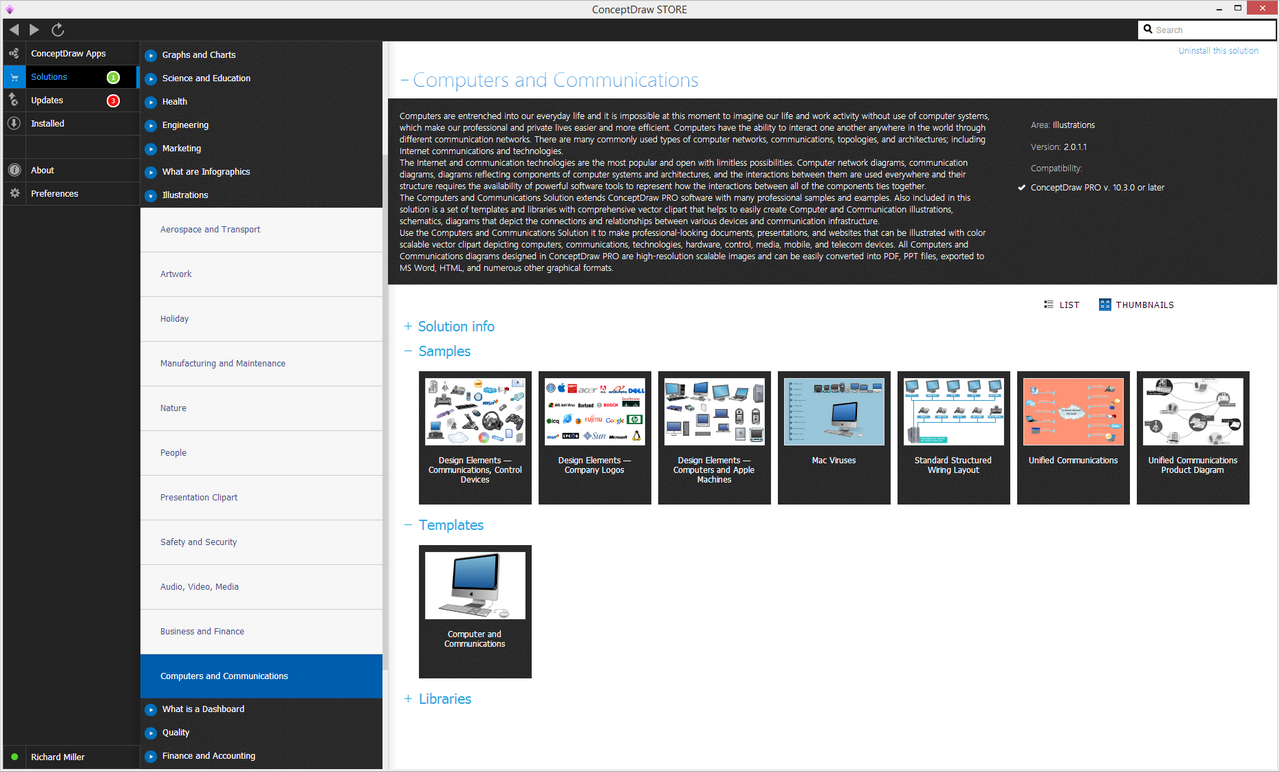1280x772 pixels.
Task: Collapse the Samples section
Action: [x=408, y=351]
